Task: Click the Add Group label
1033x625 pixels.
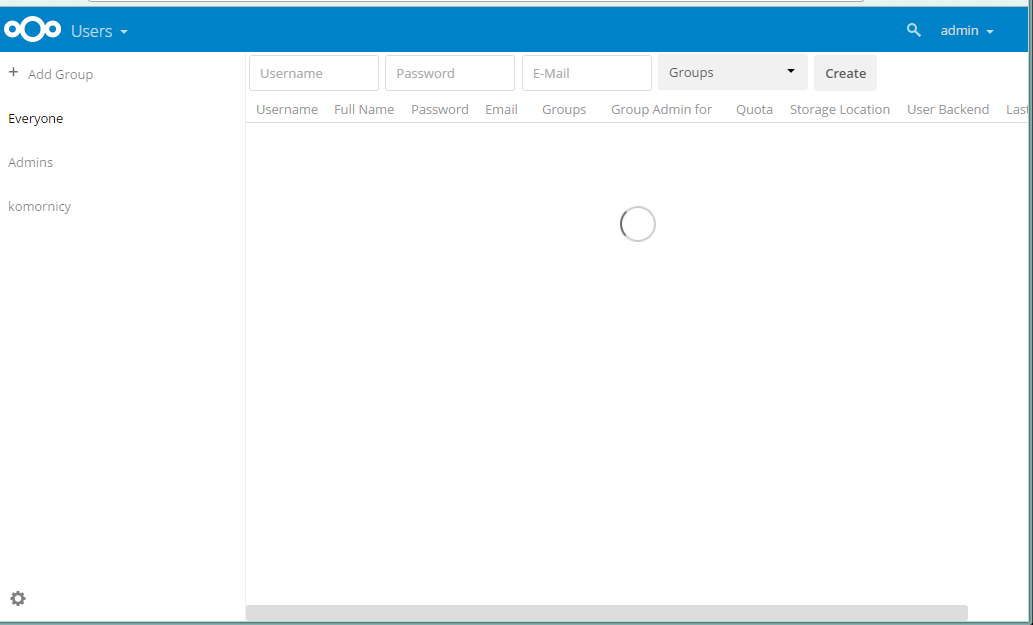Action: pyautogui.click(x=61, y=74)
